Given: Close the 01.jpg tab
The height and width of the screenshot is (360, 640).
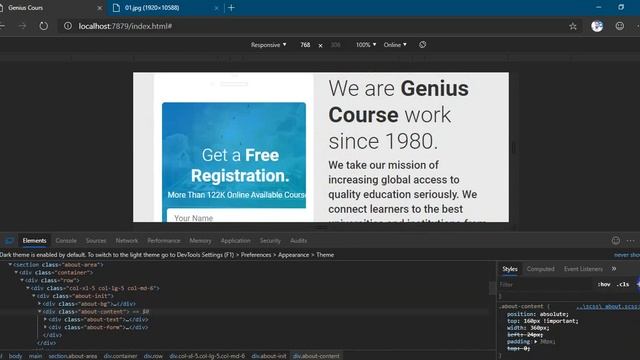Looking at the screenshot, I should point(216,8).
